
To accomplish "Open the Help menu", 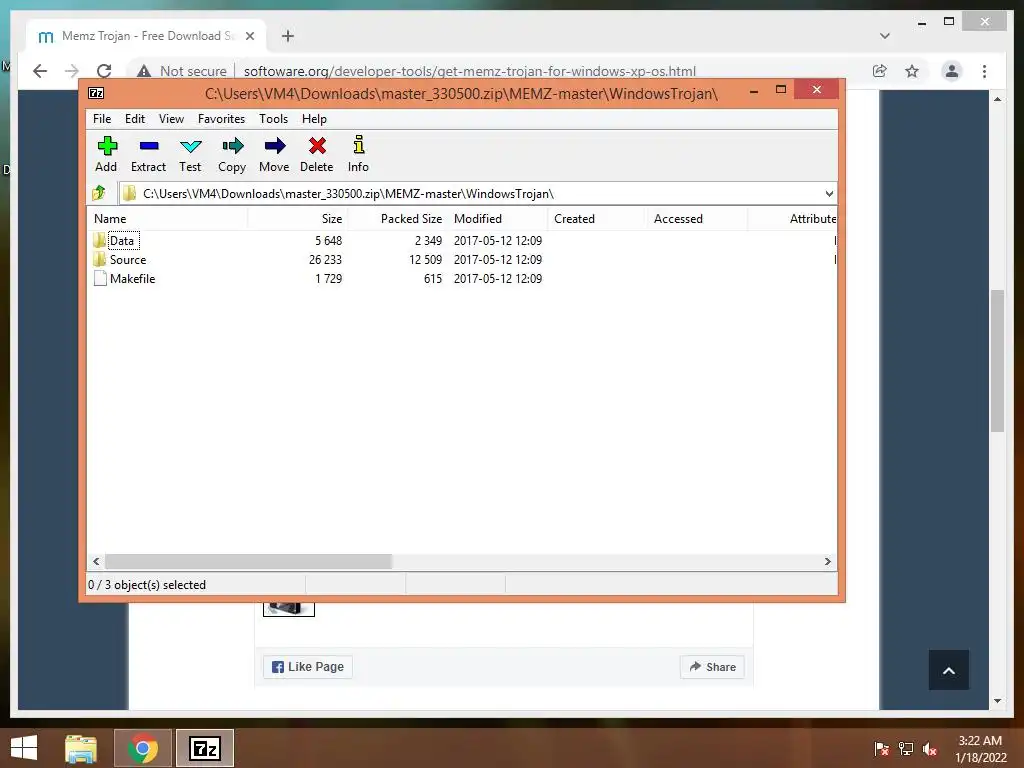I will (314, 119).
